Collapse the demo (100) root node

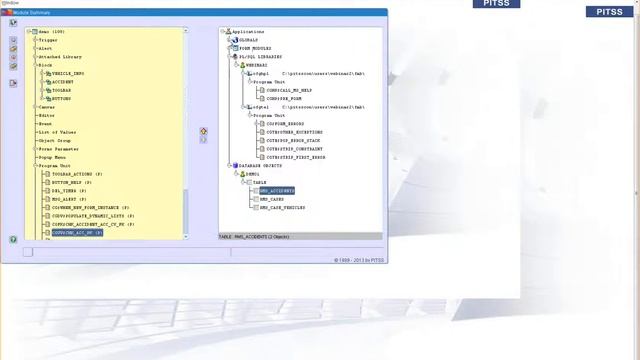[29, 31]
